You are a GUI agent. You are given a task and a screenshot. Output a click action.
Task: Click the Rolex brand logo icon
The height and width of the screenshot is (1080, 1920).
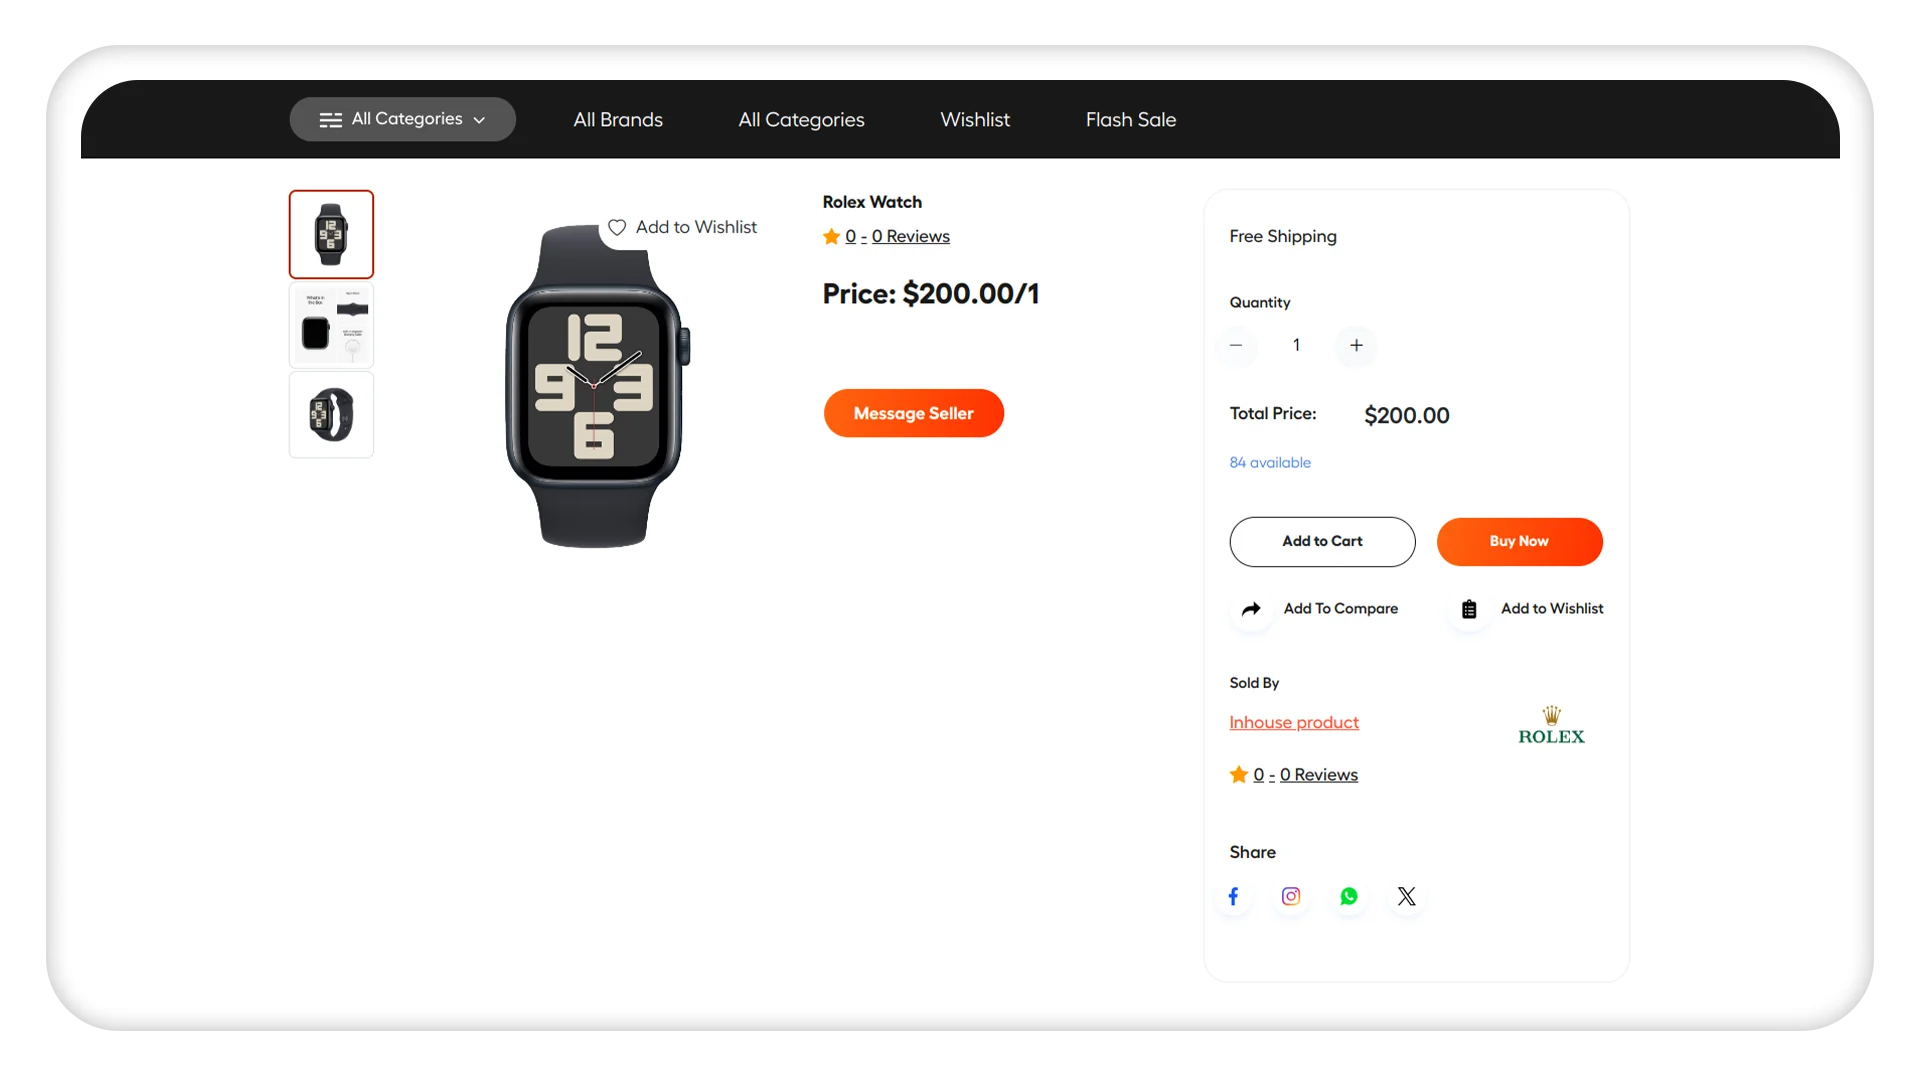(1552, 724)
